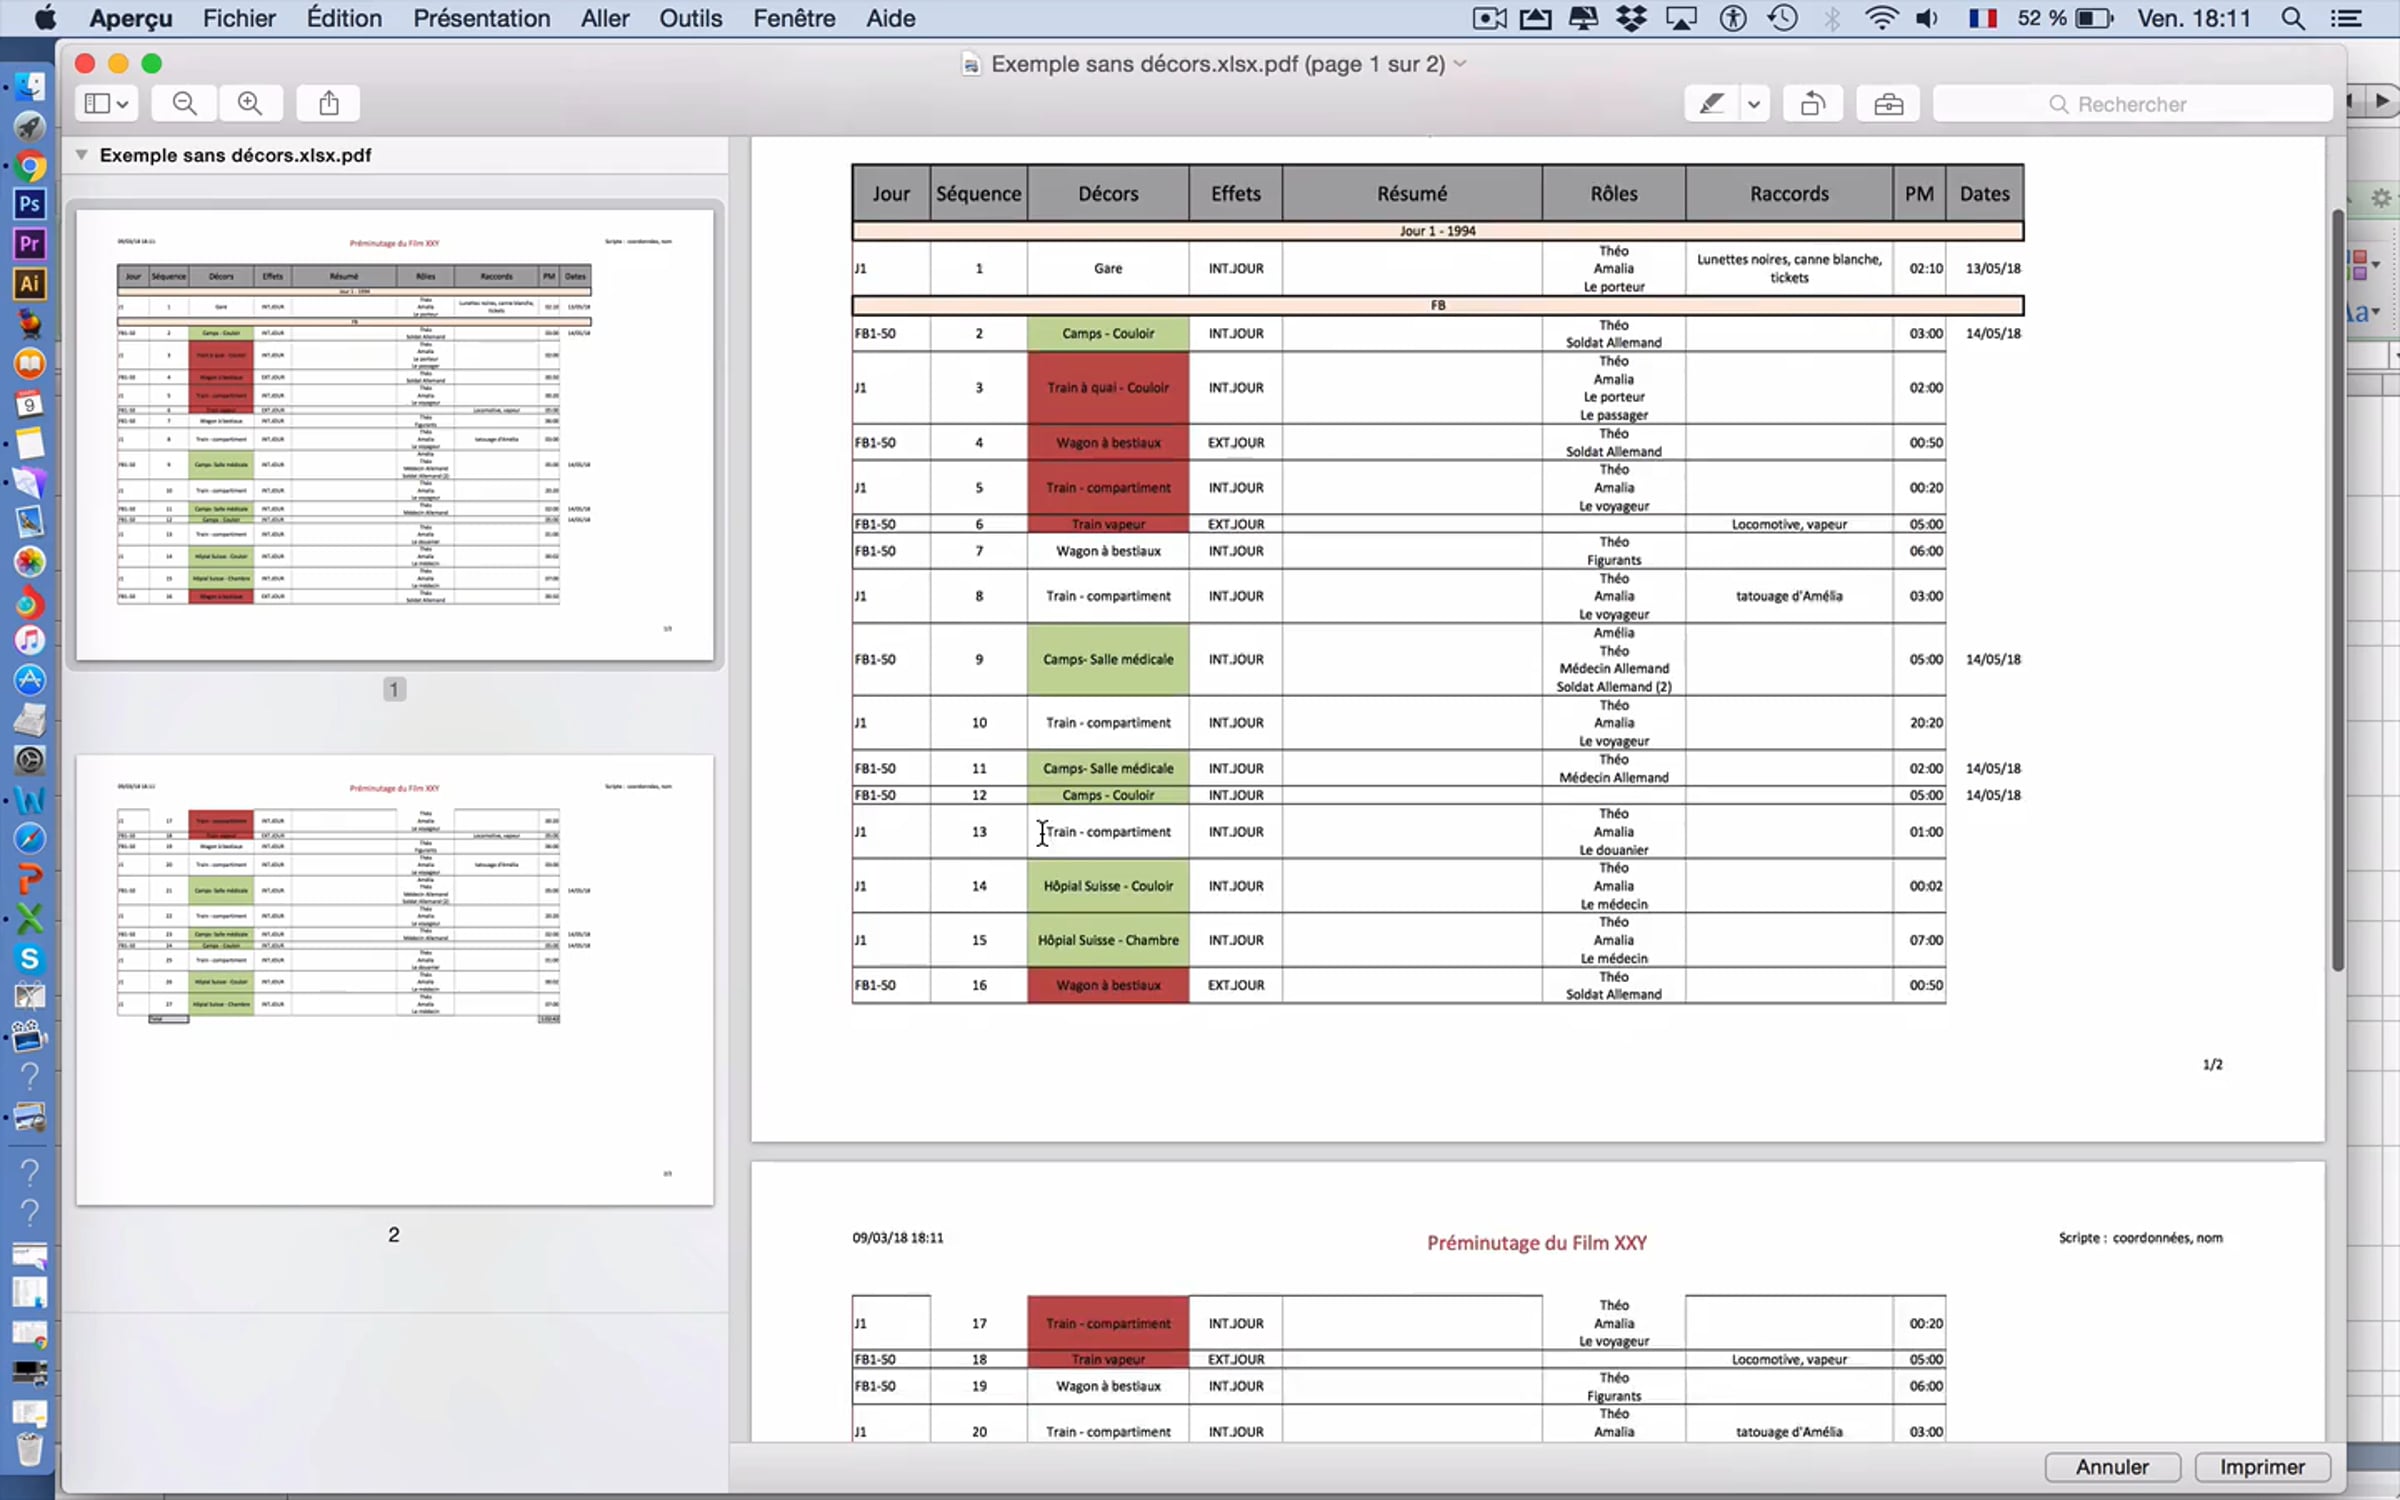
Task: Open the highlight color dropdown arrow
Action: tap(1754, 103)
